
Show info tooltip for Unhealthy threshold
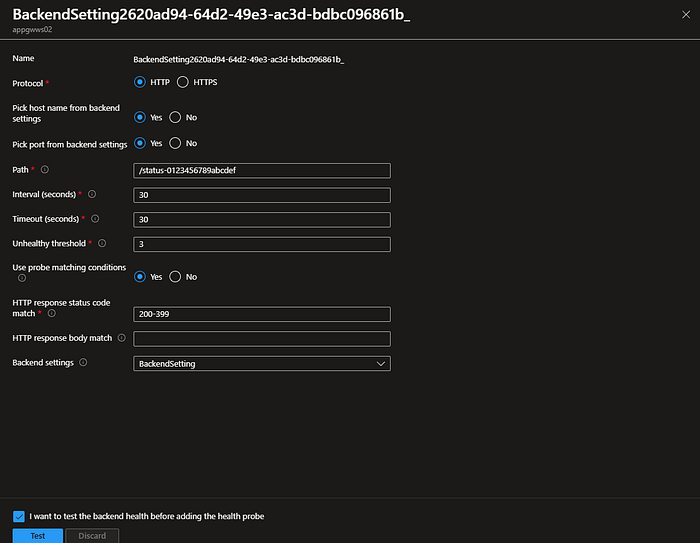102,243
